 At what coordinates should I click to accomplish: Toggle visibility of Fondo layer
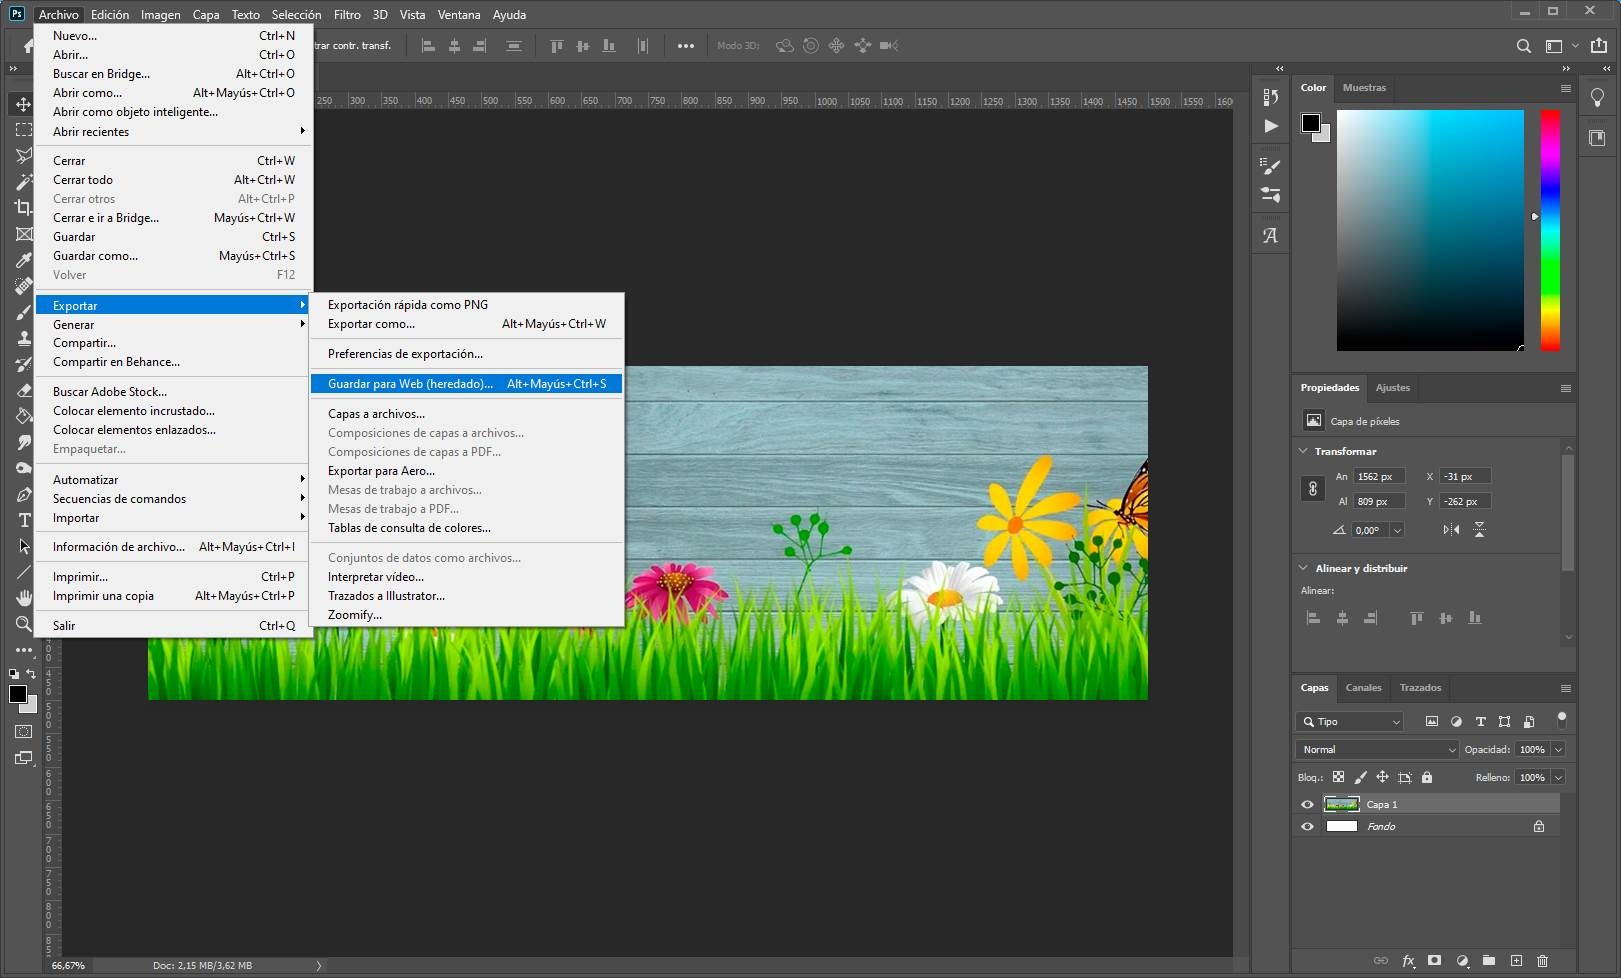[x=1307, y=827]
